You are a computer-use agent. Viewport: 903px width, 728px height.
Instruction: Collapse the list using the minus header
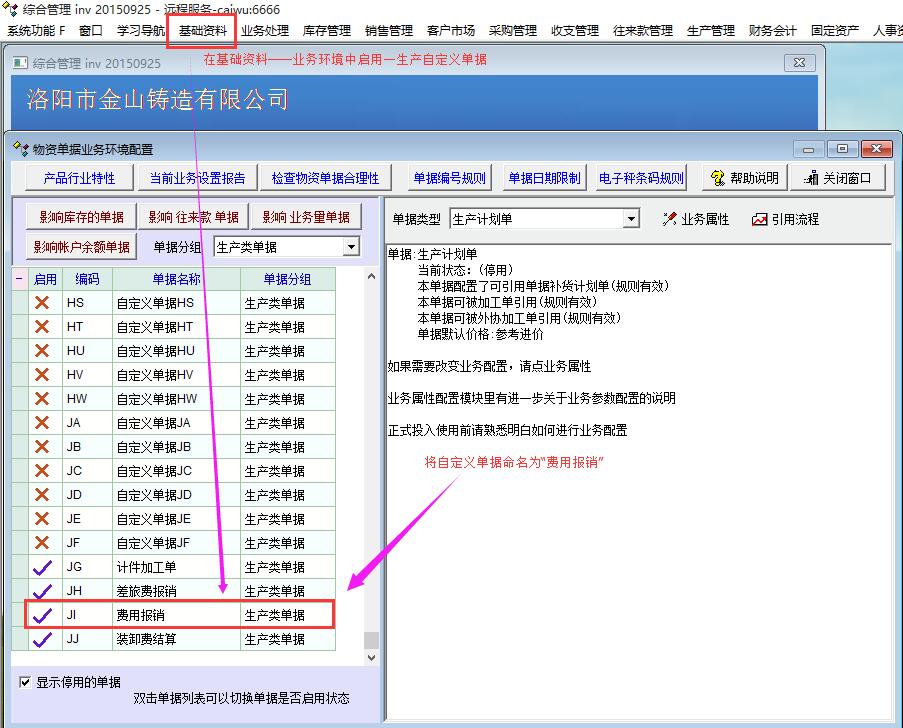tap(19, 279)
